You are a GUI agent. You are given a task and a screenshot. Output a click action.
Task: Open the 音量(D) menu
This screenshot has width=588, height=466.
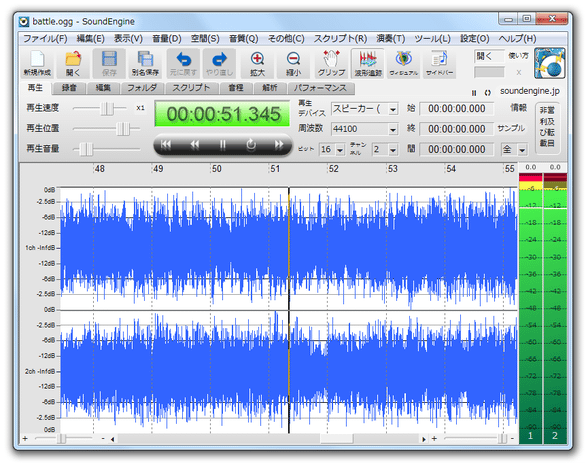point(166,39)
